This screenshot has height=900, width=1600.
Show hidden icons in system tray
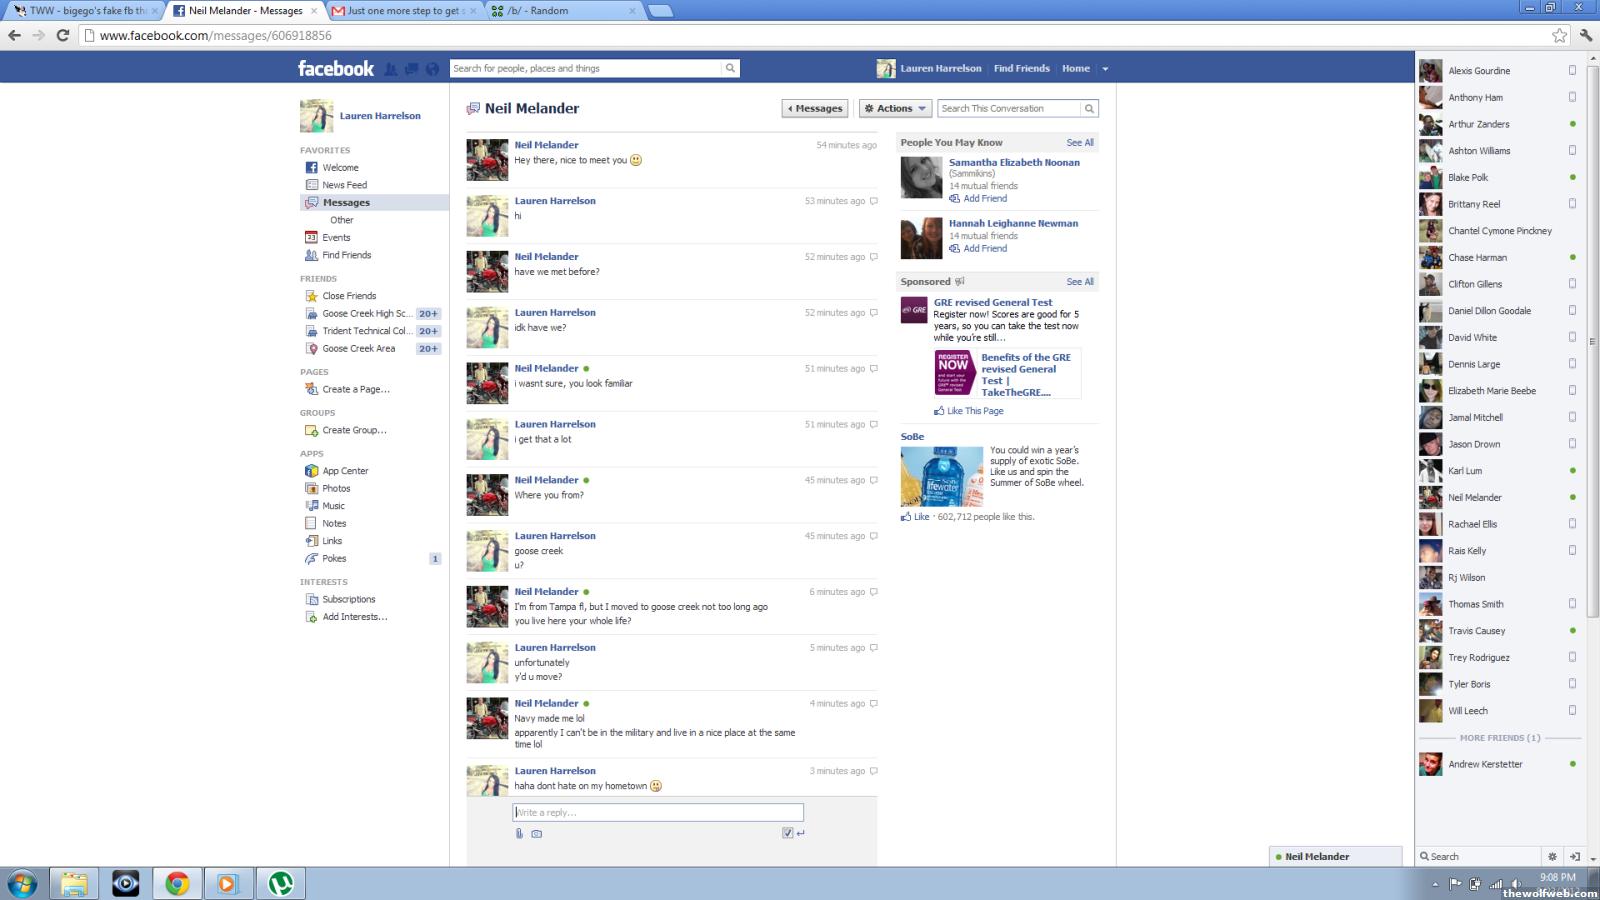coord(1435,884)
